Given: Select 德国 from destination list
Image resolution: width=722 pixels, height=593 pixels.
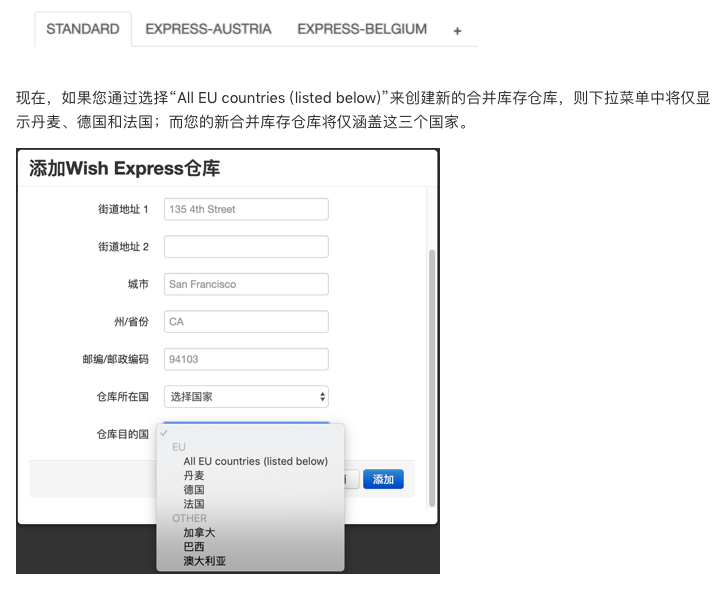Looking at the screenshot, I should click(x=194, y=490).
